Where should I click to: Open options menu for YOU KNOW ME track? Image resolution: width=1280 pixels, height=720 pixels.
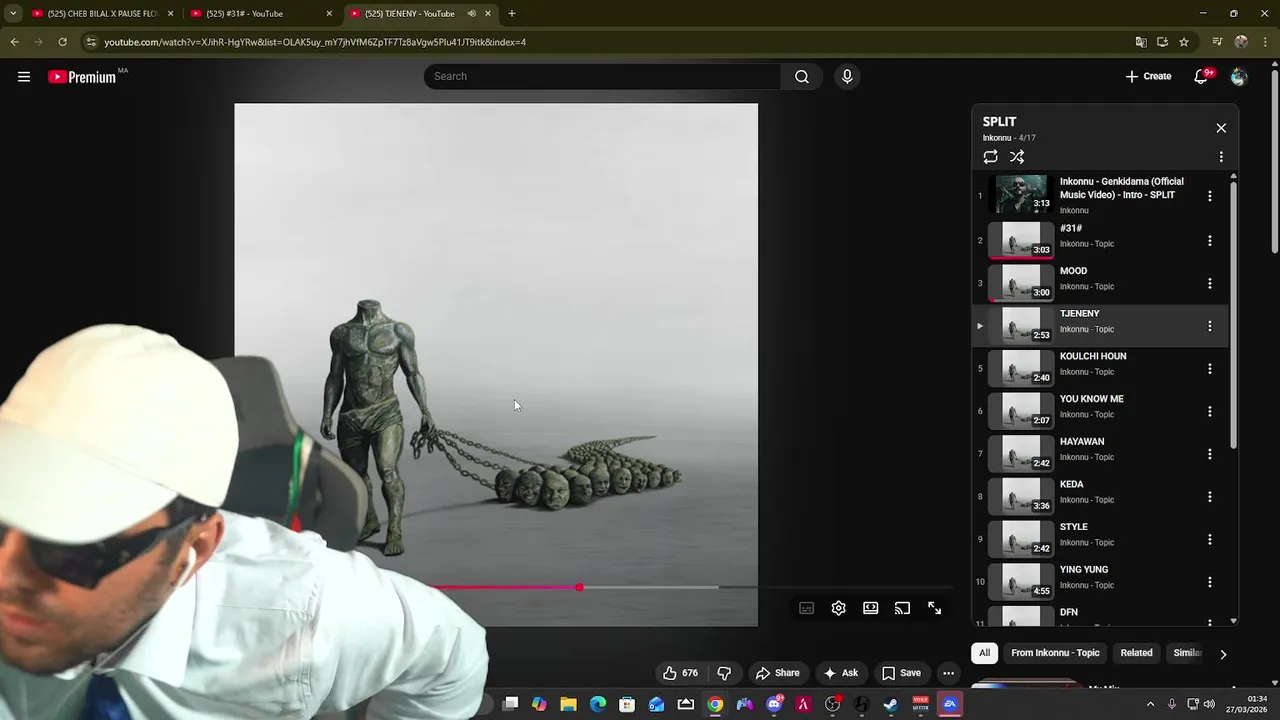[x=1210, y=411]
